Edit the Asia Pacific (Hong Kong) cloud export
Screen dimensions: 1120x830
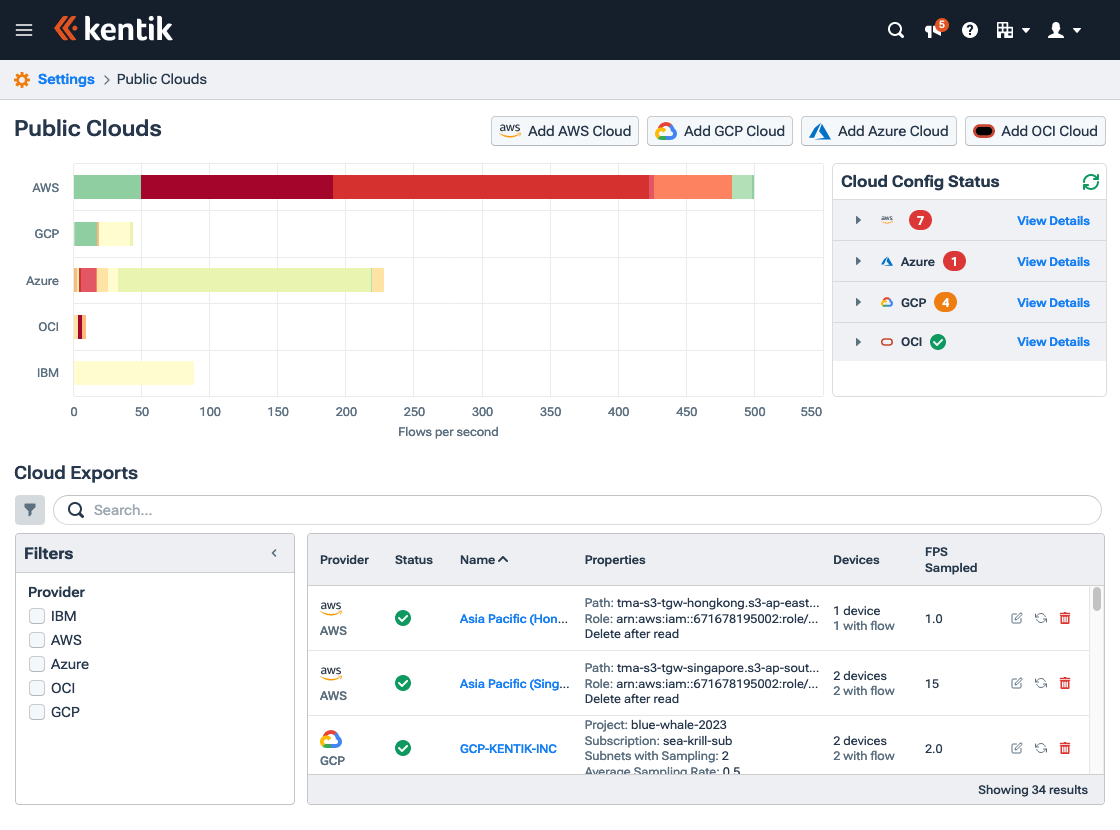[x=1016, y=619]
